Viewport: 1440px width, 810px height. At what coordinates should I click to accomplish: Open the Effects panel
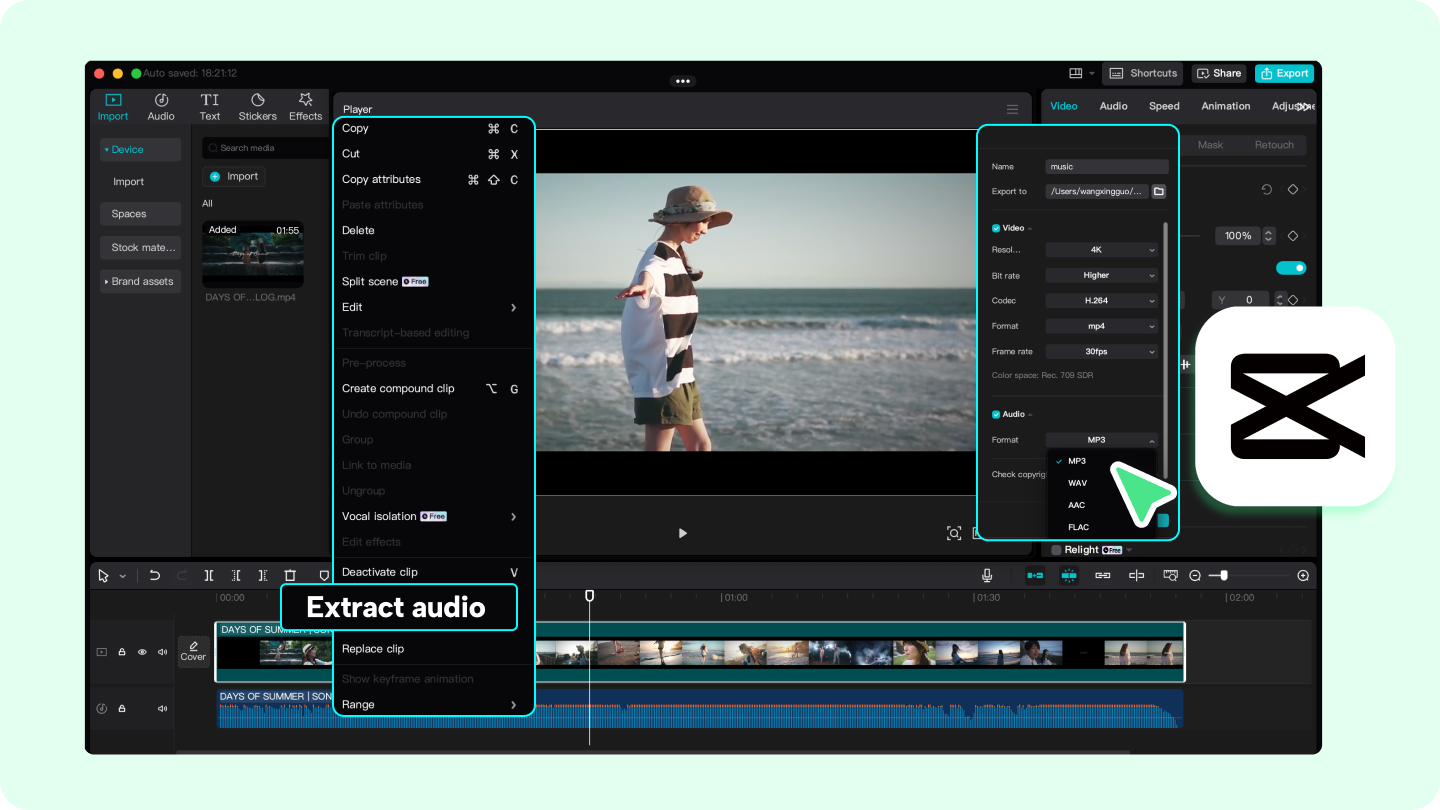tap(305, 106)
